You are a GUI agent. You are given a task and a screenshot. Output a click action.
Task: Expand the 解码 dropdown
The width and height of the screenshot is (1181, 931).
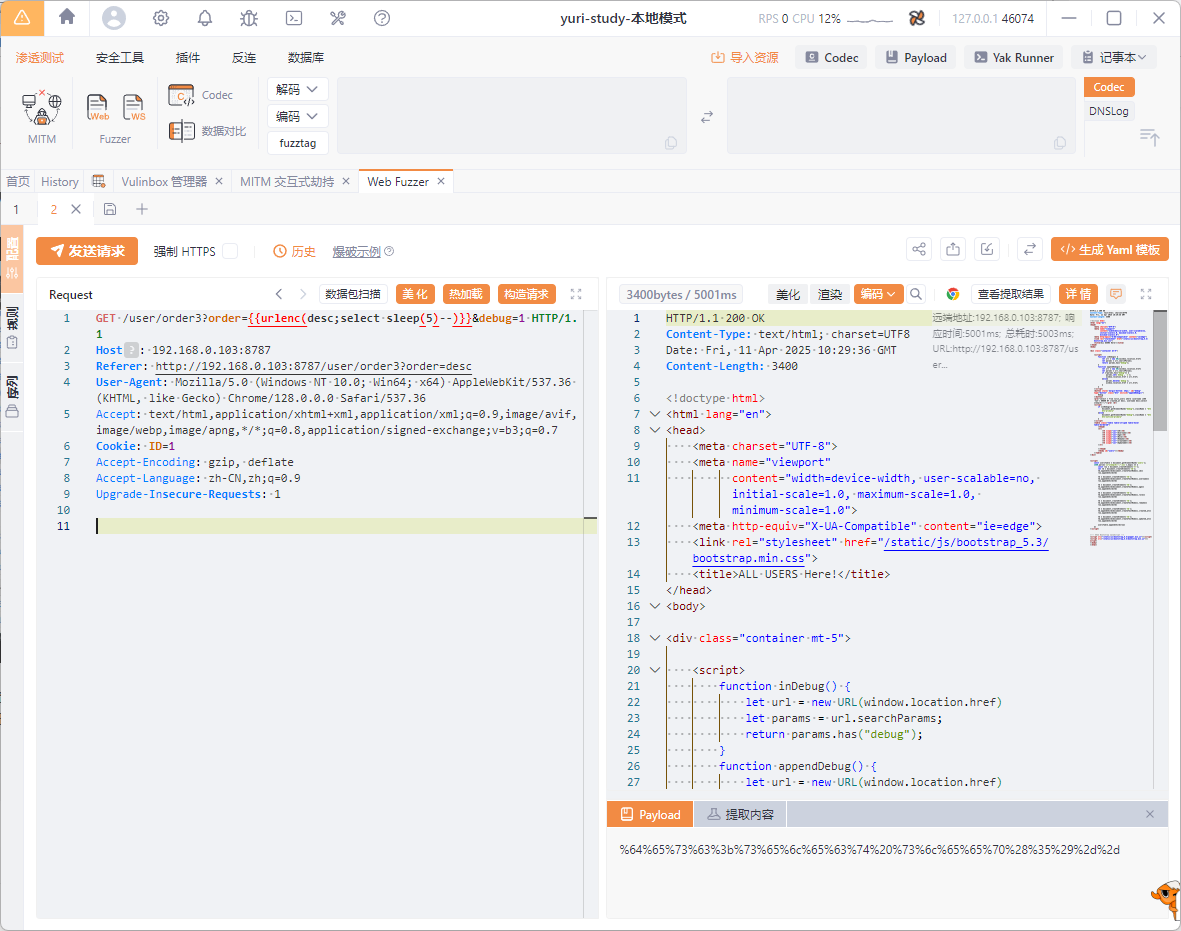point(298,89)
